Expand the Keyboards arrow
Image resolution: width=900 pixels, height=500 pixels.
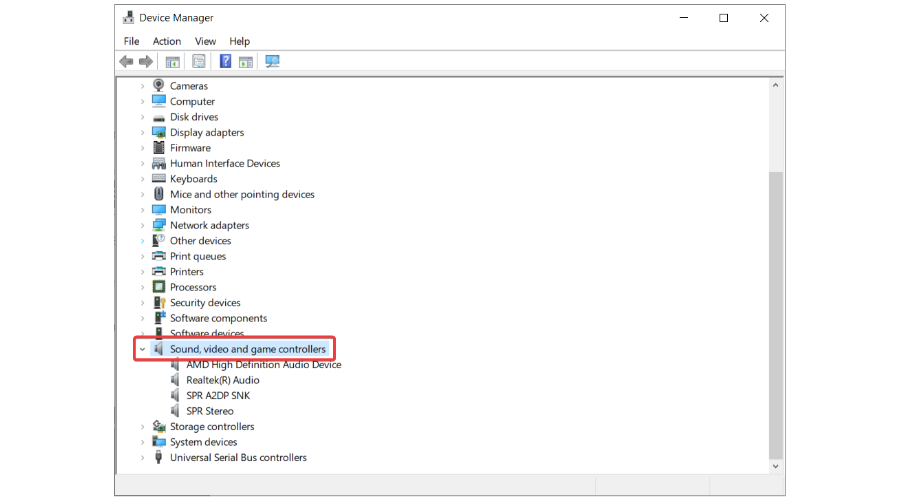[142, 179]
